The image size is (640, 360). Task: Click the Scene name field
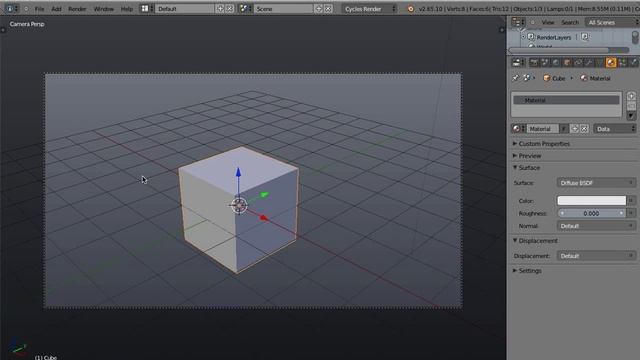tap(283, 9)
